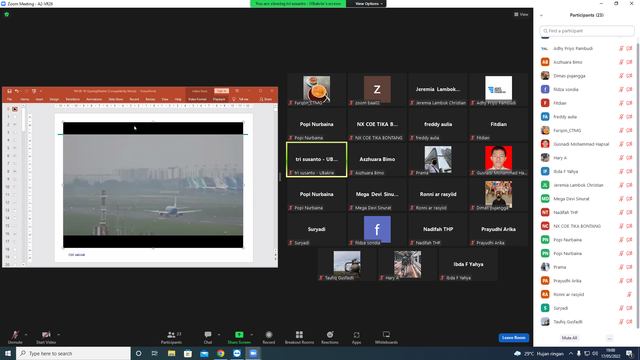Open the Apps icon
640x360 pixels.
356,335
